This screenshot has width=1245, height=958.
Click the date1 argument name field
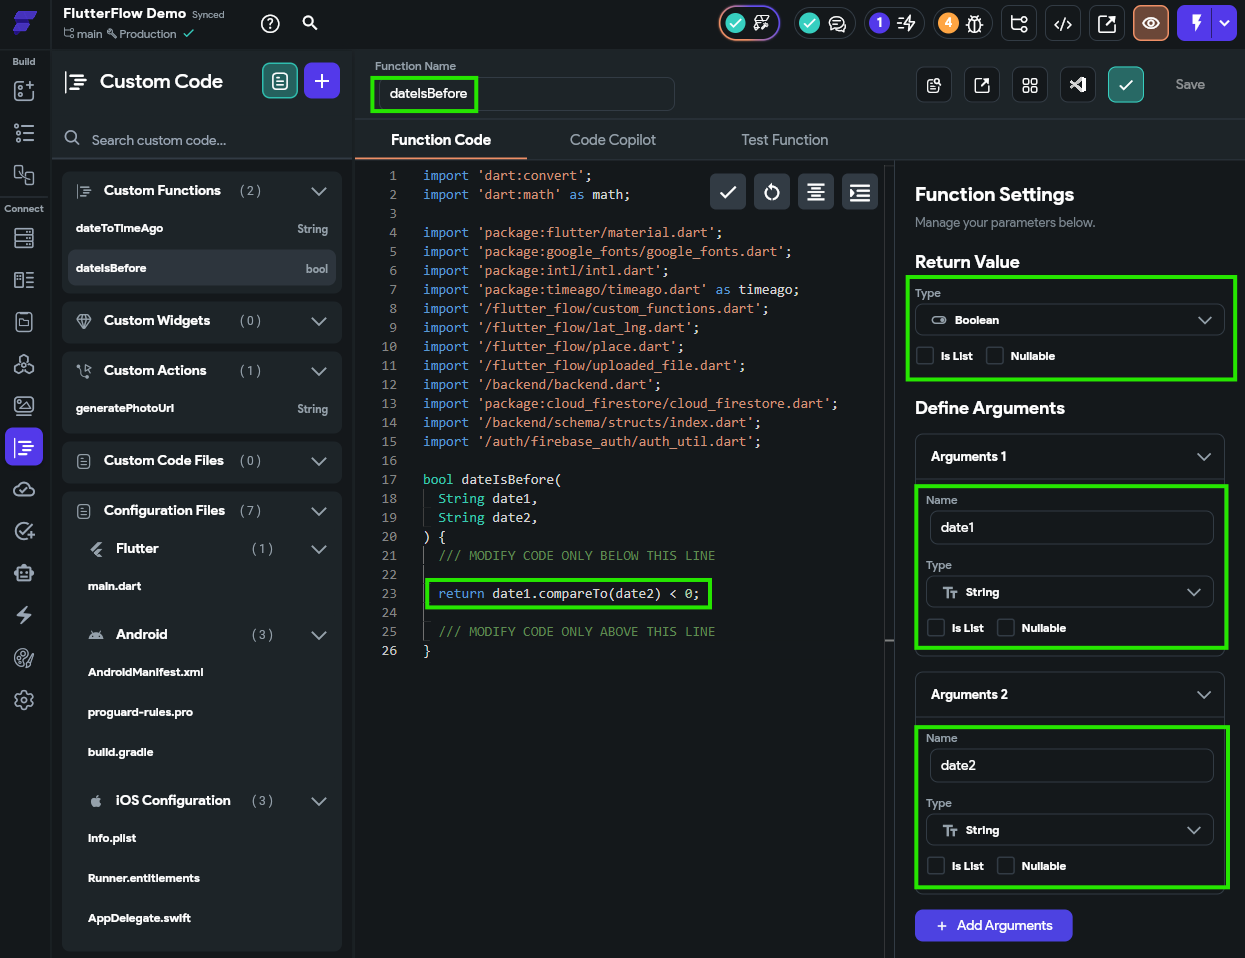1071,527
